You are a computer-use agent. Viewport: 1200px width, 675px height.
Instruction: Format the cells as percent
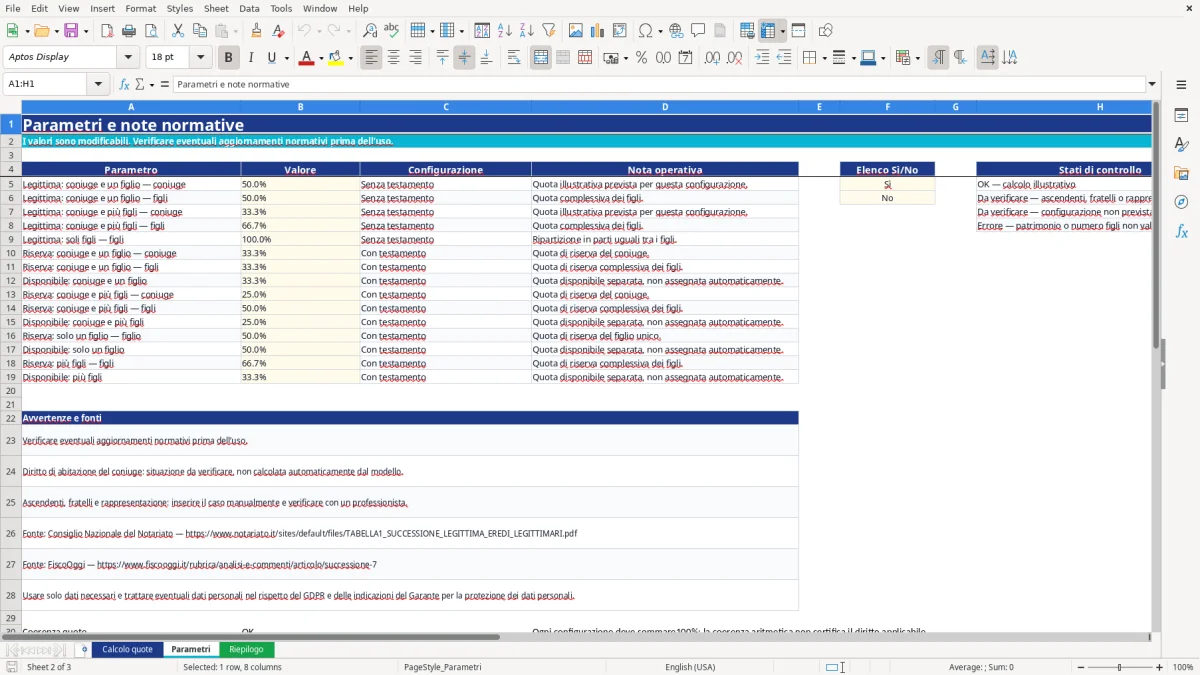(642, 58)
